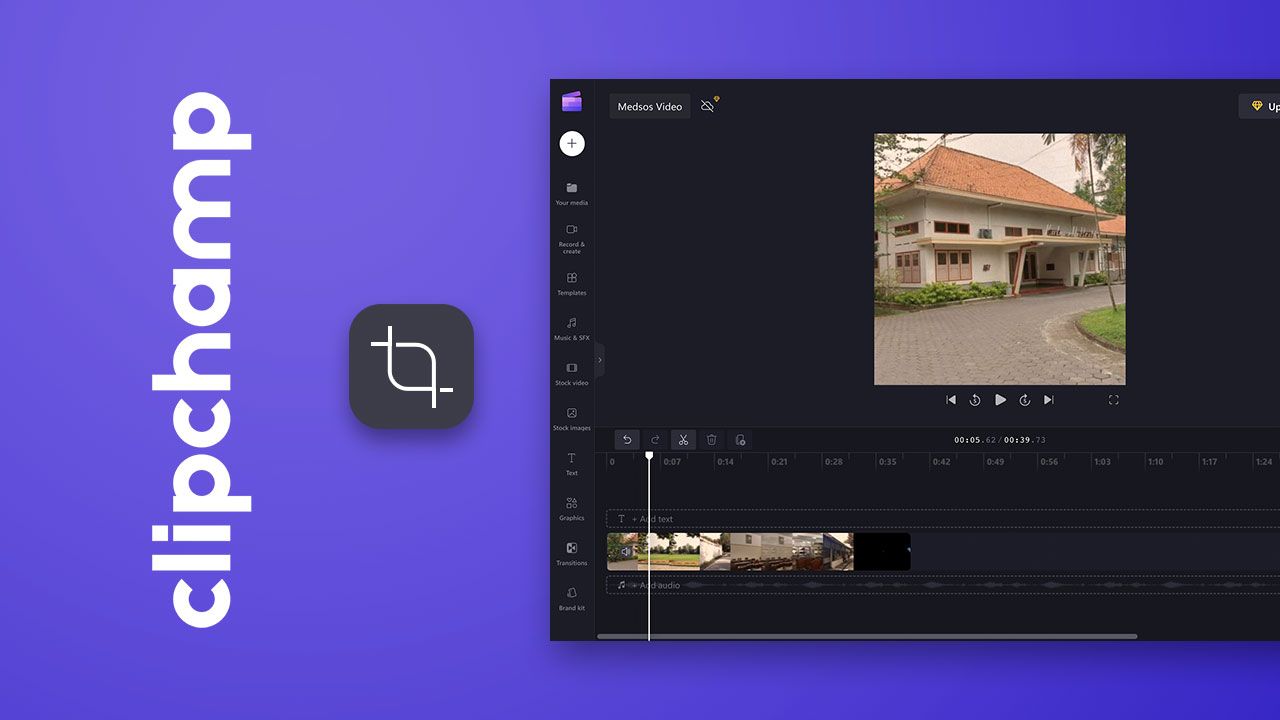Toggle the cloud backup off icon
1280x720 pixels.
pos(708,106)
